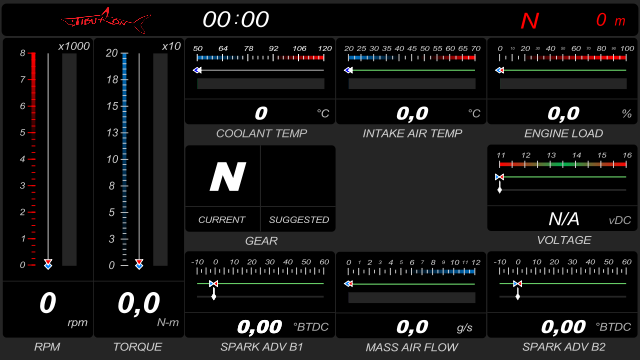Click the intake air temp slider marker
Screen dimensions: 640x360
(348, 70)
